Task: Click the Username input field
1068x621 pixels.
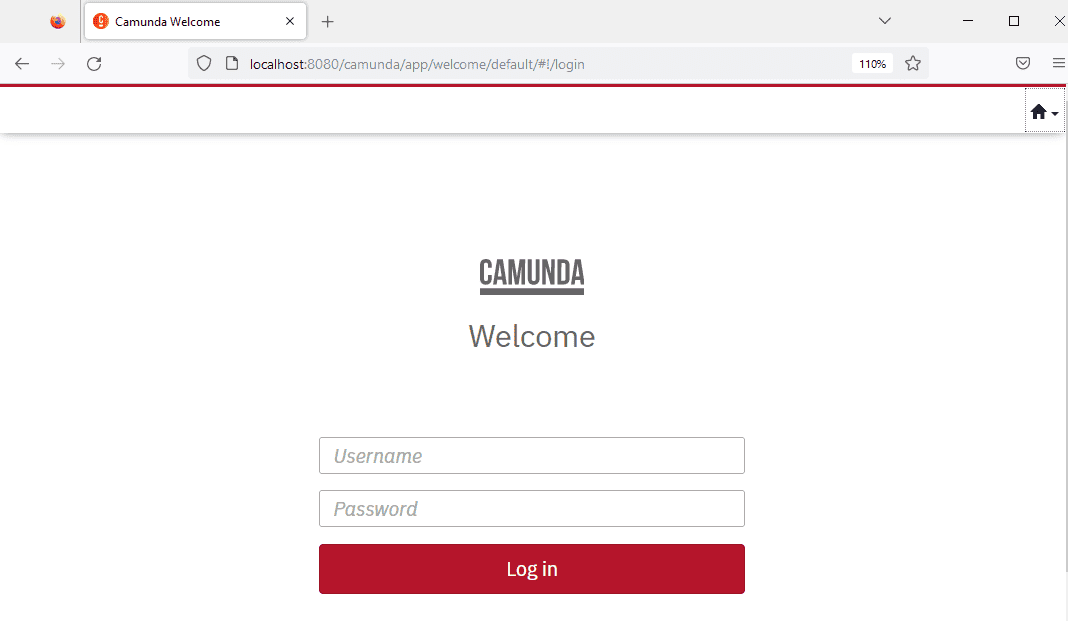Action: 531,456
